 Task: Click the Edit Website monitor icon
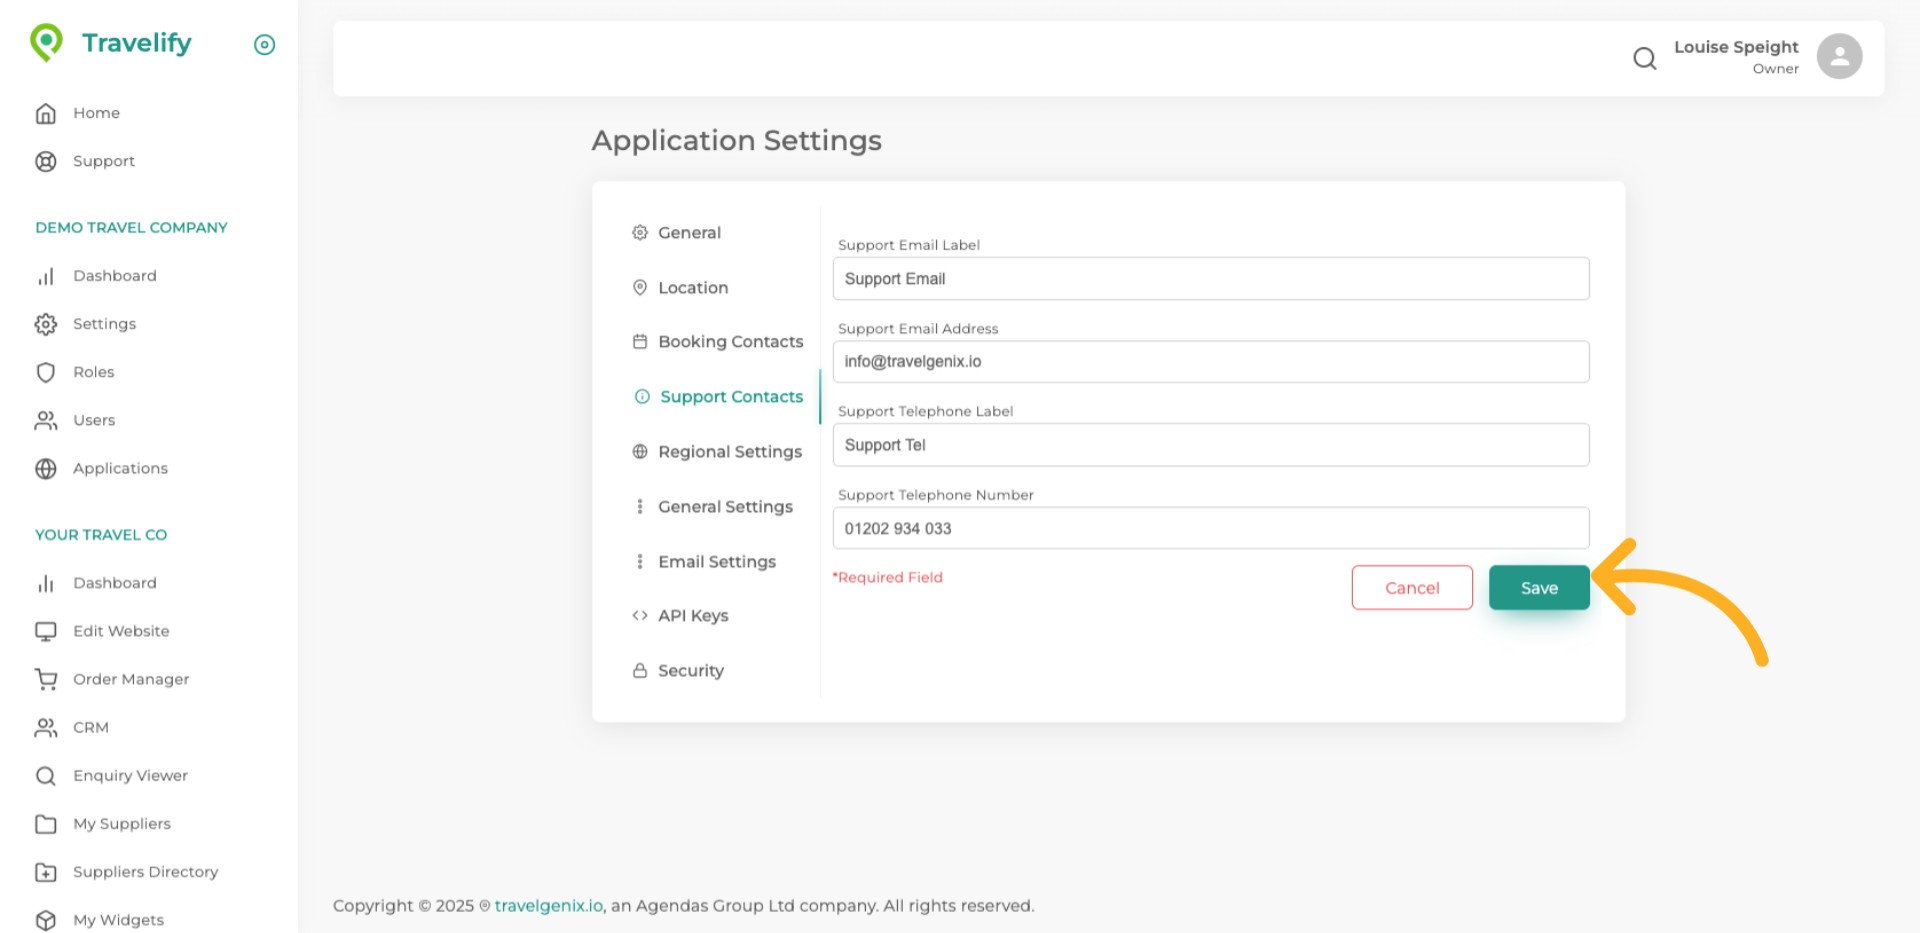click(x=46, y=632)
